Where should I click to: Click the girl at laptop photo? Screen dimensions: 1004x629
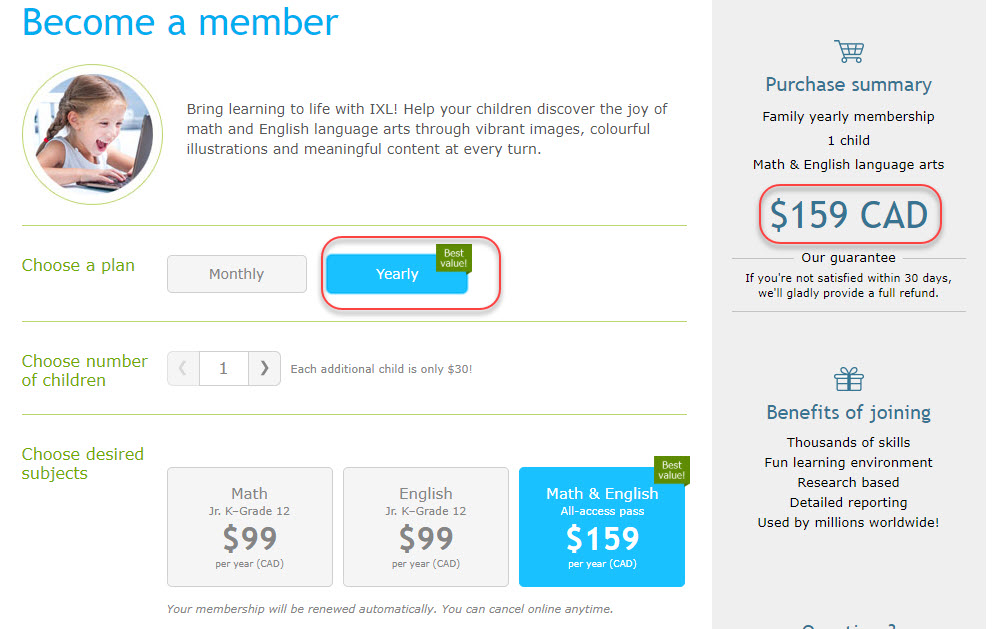[92, 134]
